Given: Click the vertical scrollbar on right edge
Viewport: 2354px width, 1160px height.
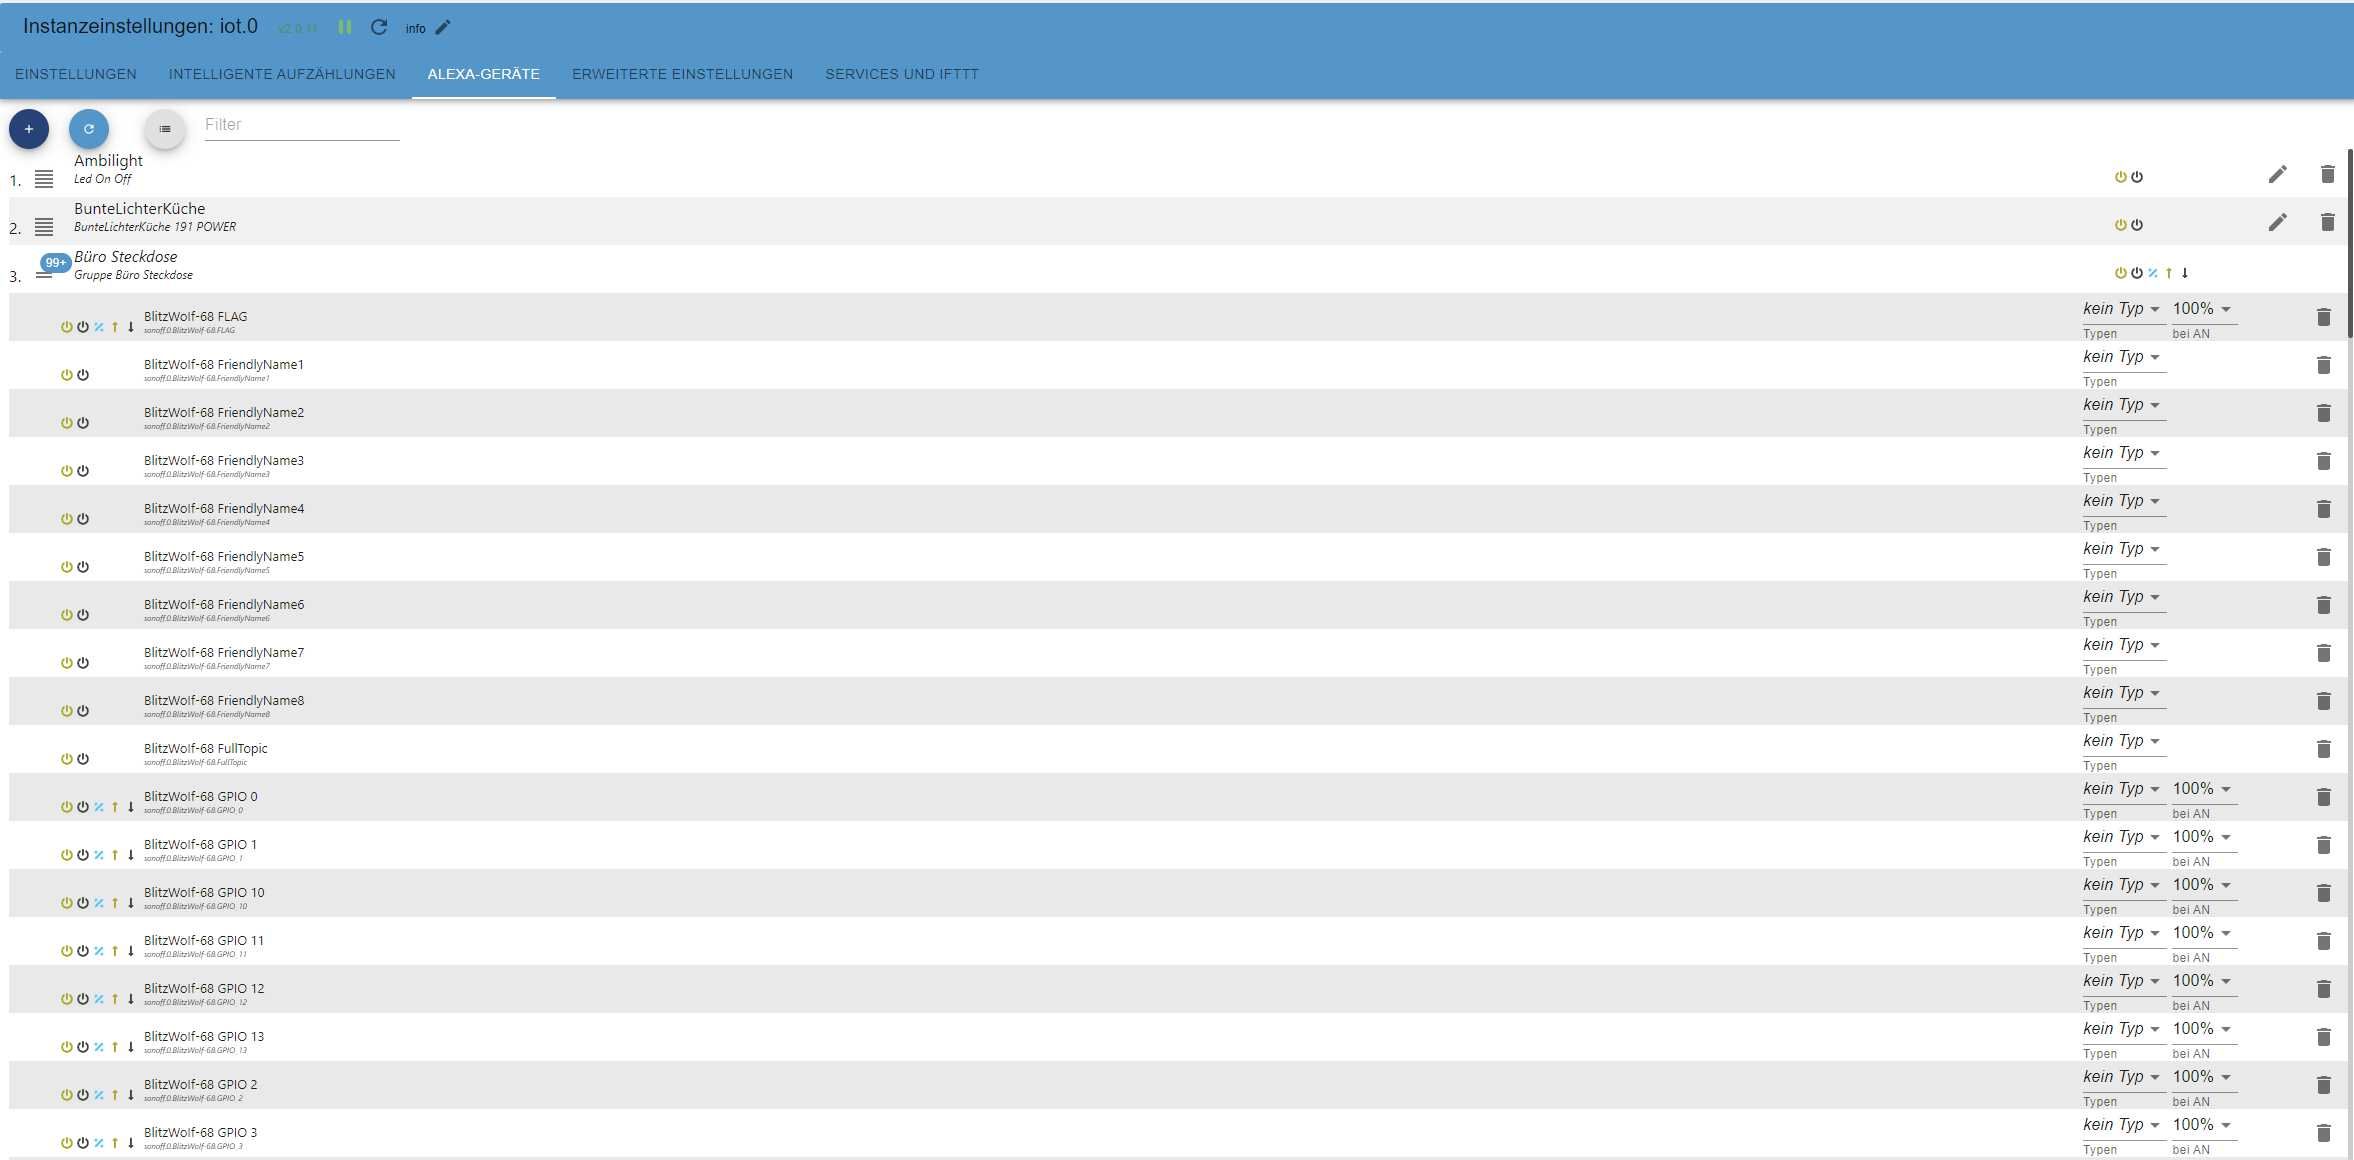Looking at the screenshot, I should pos(2349,245).
